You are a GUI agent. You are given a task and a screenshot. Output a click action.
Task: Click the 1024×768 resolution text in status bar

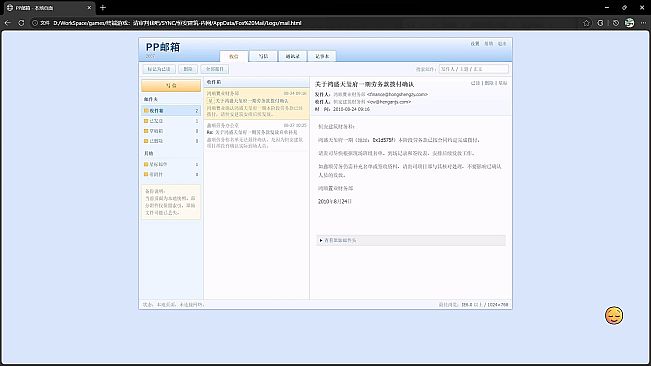coord(497,305)
